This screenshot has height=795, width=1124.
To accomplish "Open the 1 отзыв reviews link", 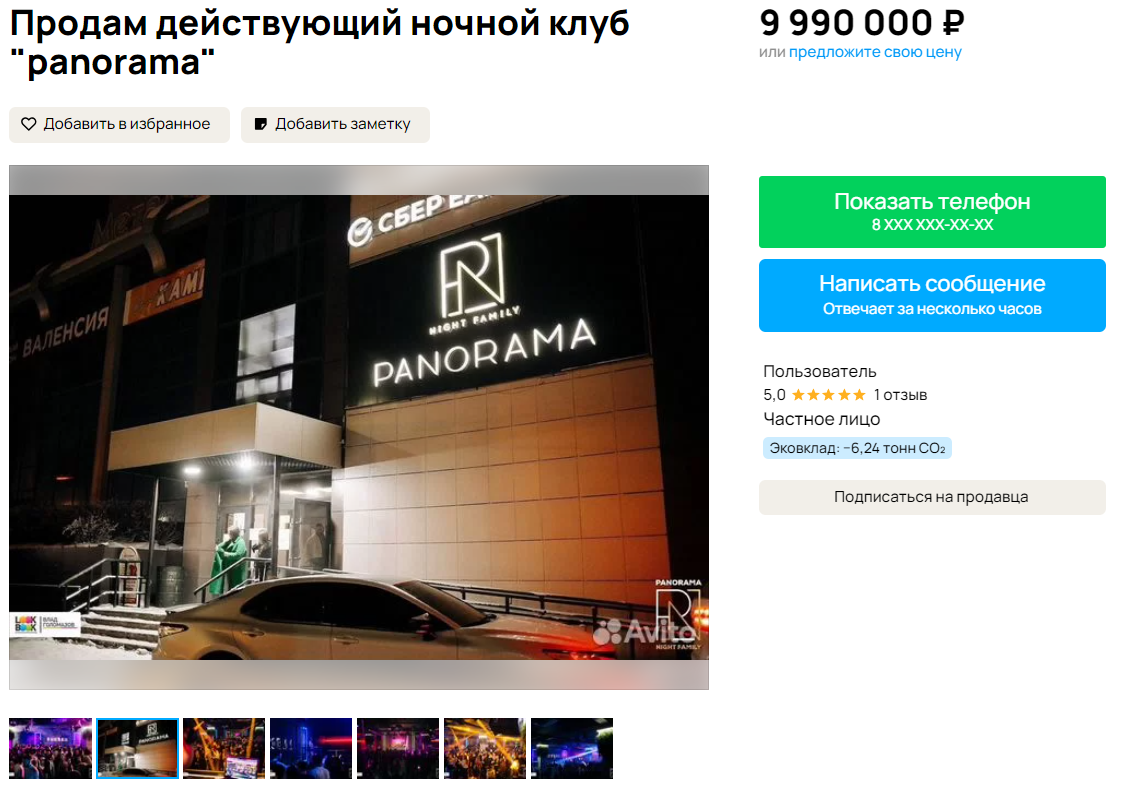I will pyautogui.click(x=900, y=395).
